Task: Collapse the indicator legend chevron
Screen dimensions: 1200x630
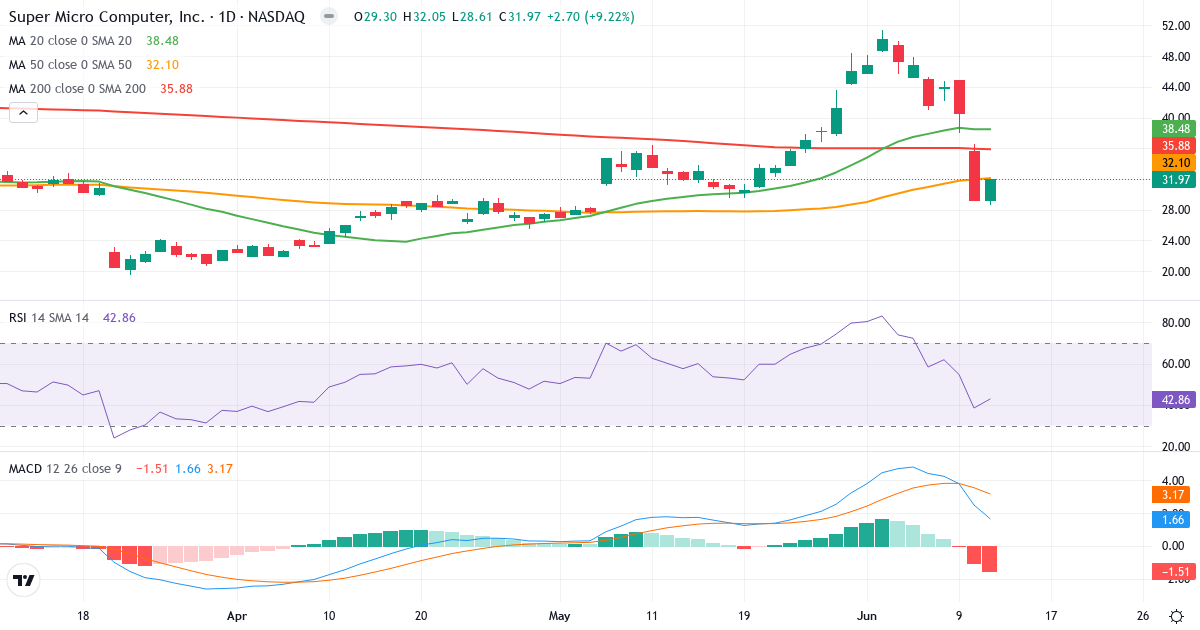Action: pyautogui.click(x=23, y=114)
